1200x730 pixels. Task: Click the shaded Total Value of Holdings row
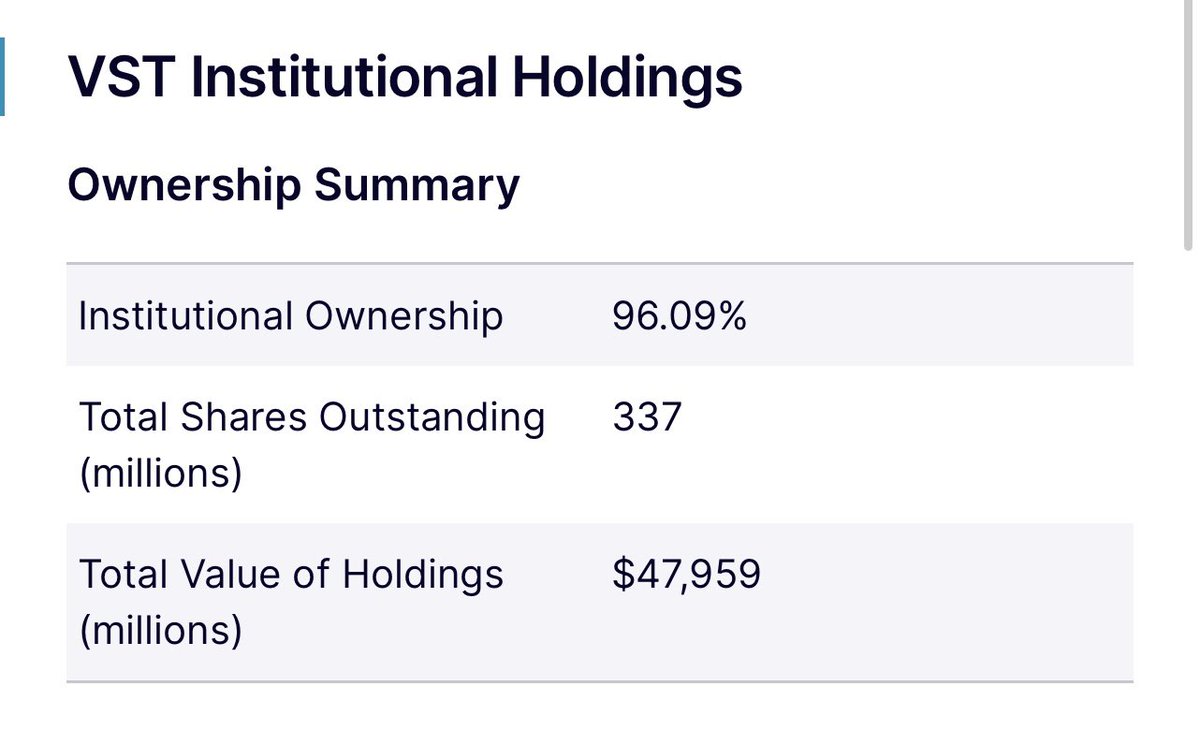tap(600, 602)
